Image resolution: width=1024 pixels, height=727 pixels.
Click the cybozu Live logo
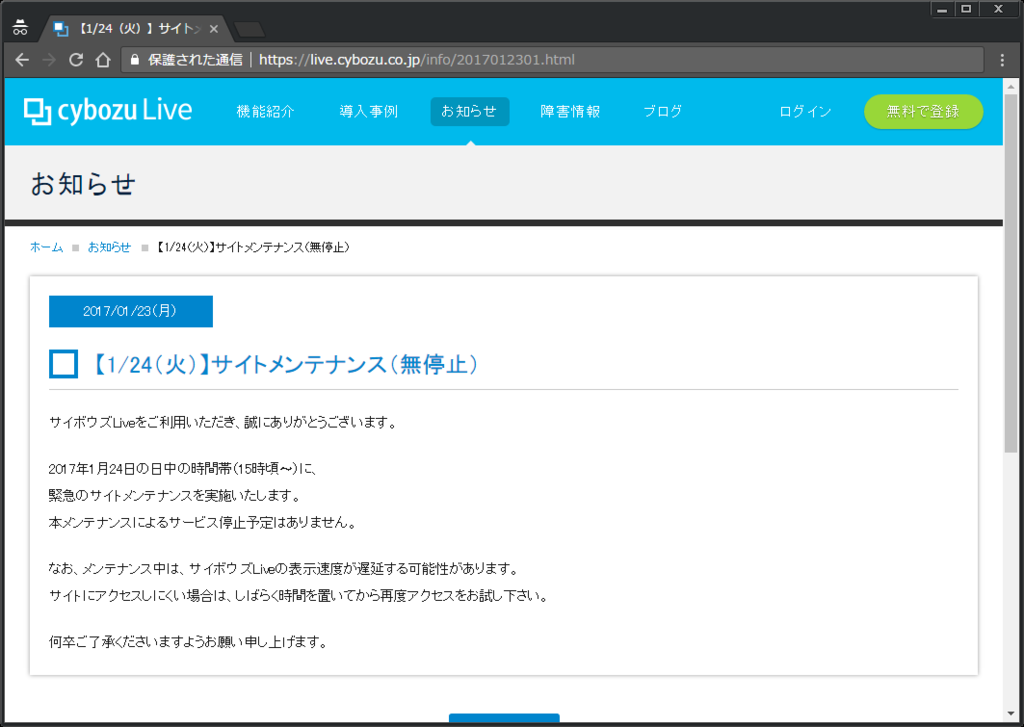pyautogui.click(x=108, y=110)
